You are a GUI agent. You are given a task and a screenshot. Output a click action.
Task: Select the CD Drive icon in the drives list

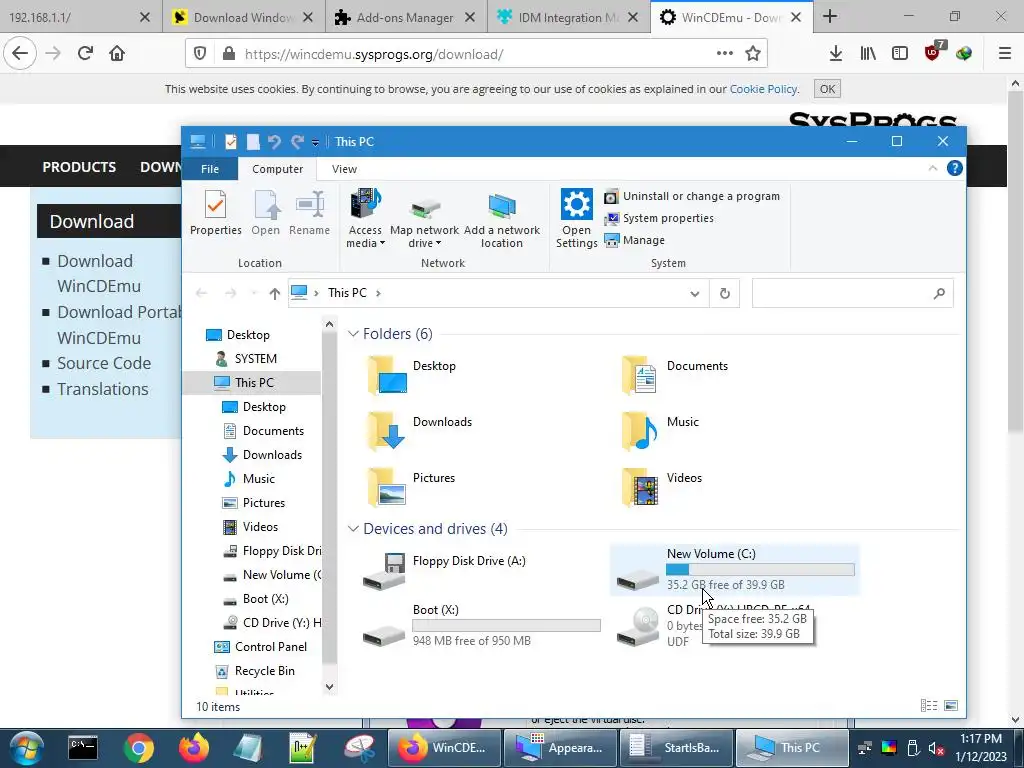(639, 626)
